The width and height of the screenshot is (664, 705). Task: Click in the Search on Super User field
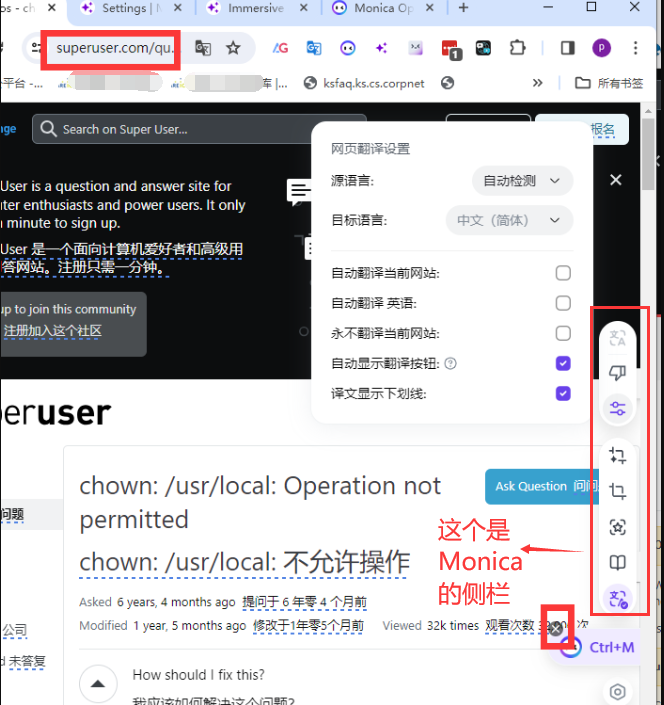[199, 129]
